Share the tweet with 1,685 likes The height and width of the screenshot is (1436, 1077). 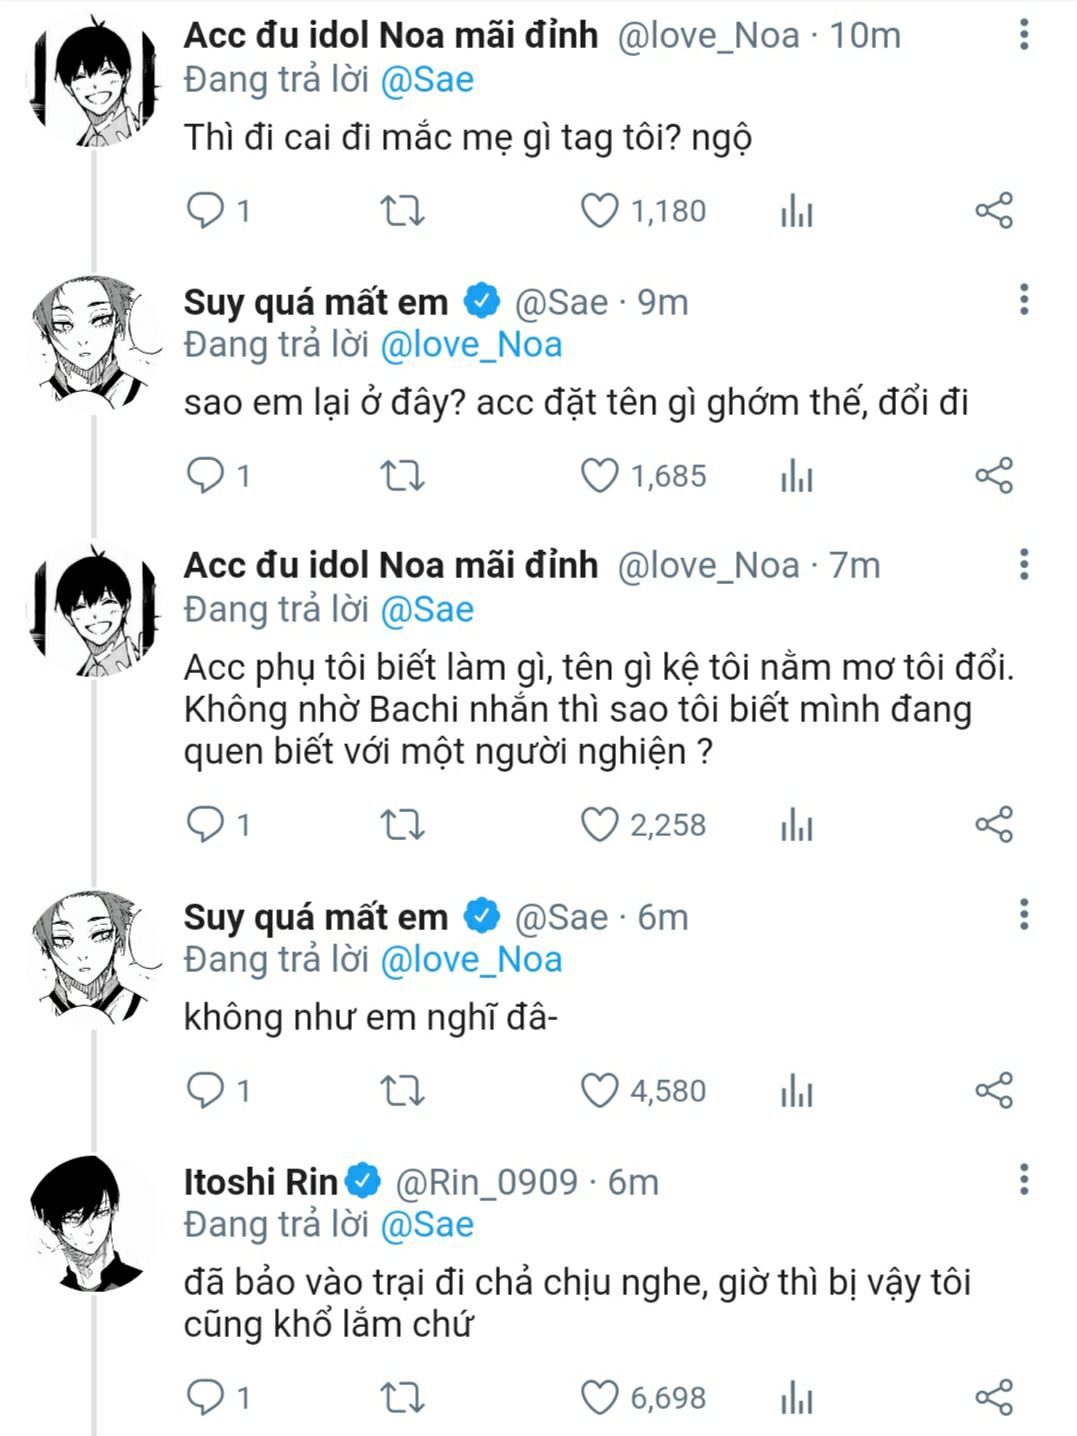(x=994, y=476)
